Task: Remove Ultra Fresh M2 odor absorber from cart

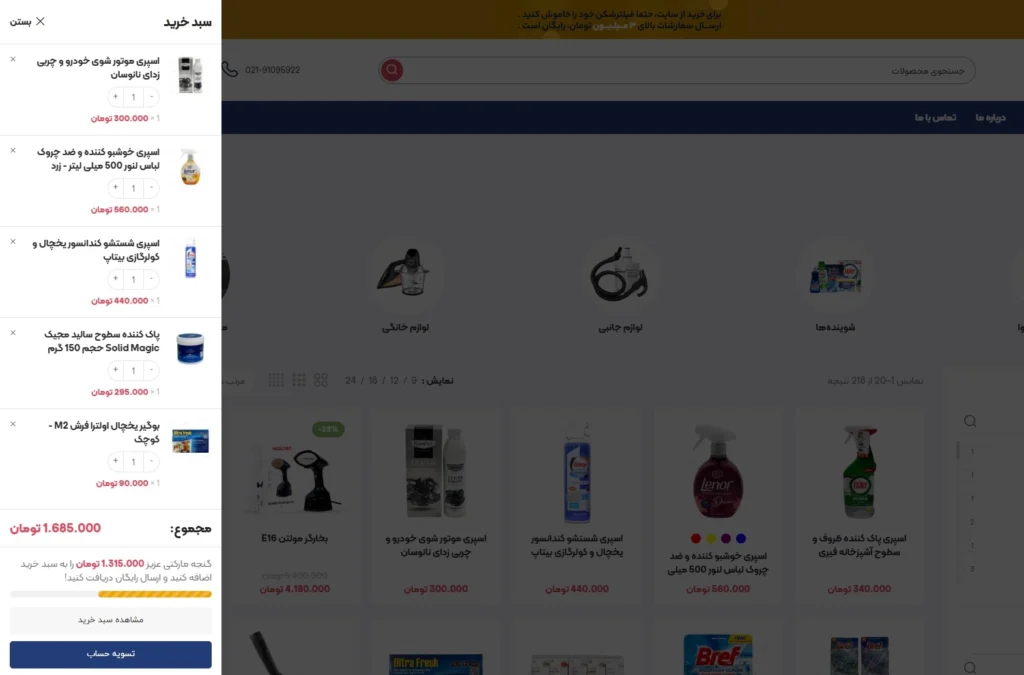Action: pos(13,424)
